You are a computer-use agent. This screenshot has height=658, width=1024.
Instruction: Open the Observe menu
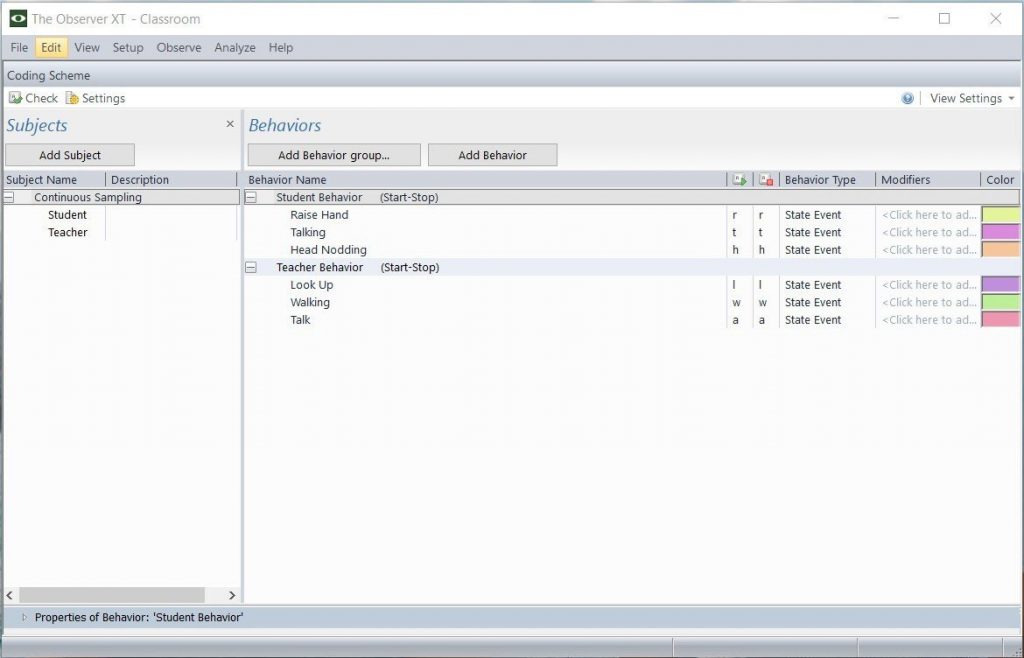[178, 47]
